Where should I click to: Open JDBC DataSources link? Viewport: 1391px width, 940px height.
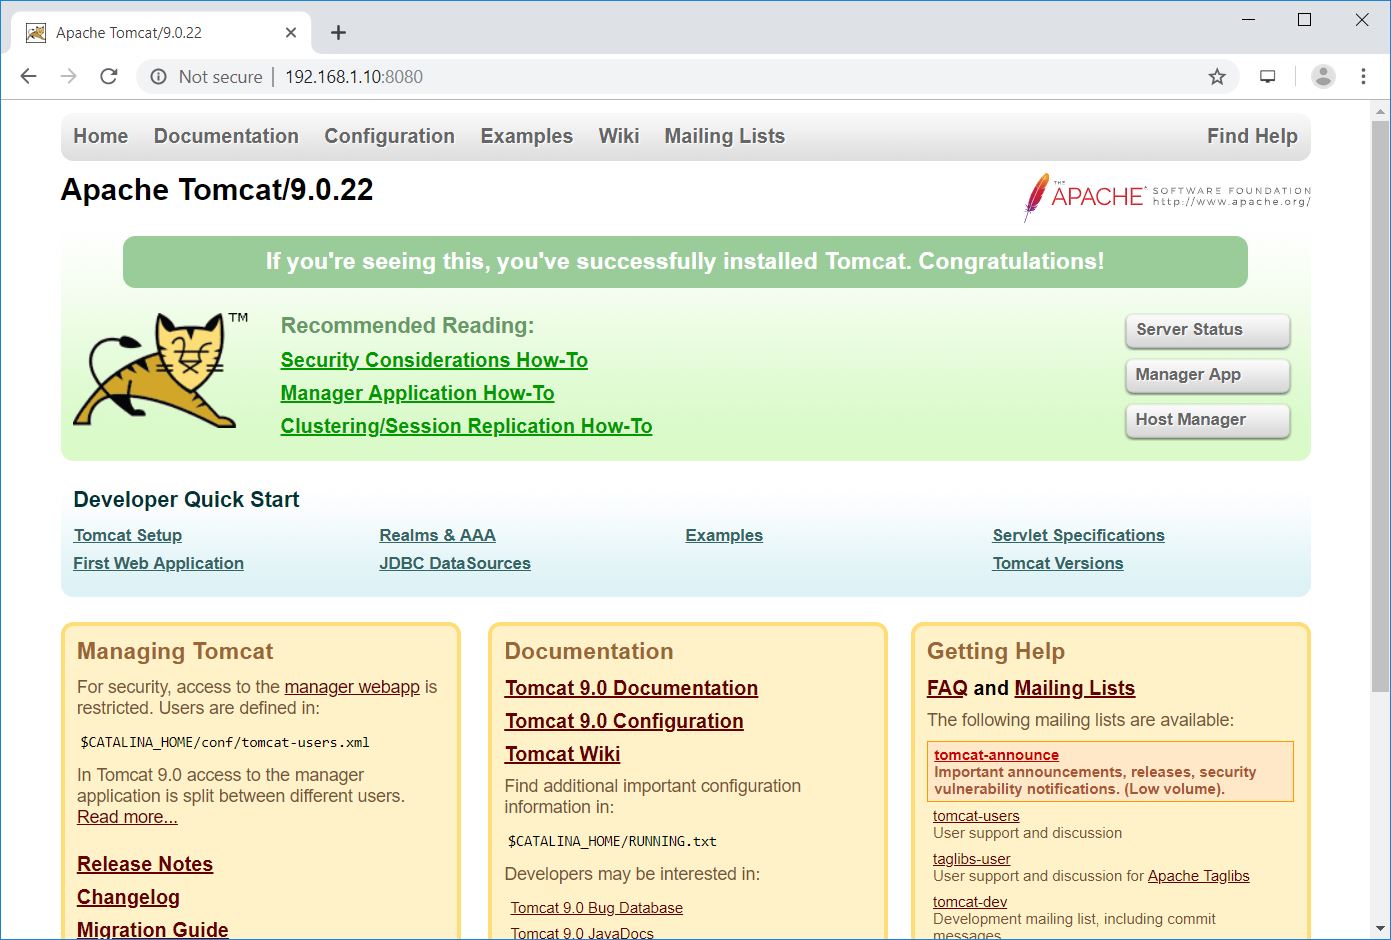[x=455, y=563]
